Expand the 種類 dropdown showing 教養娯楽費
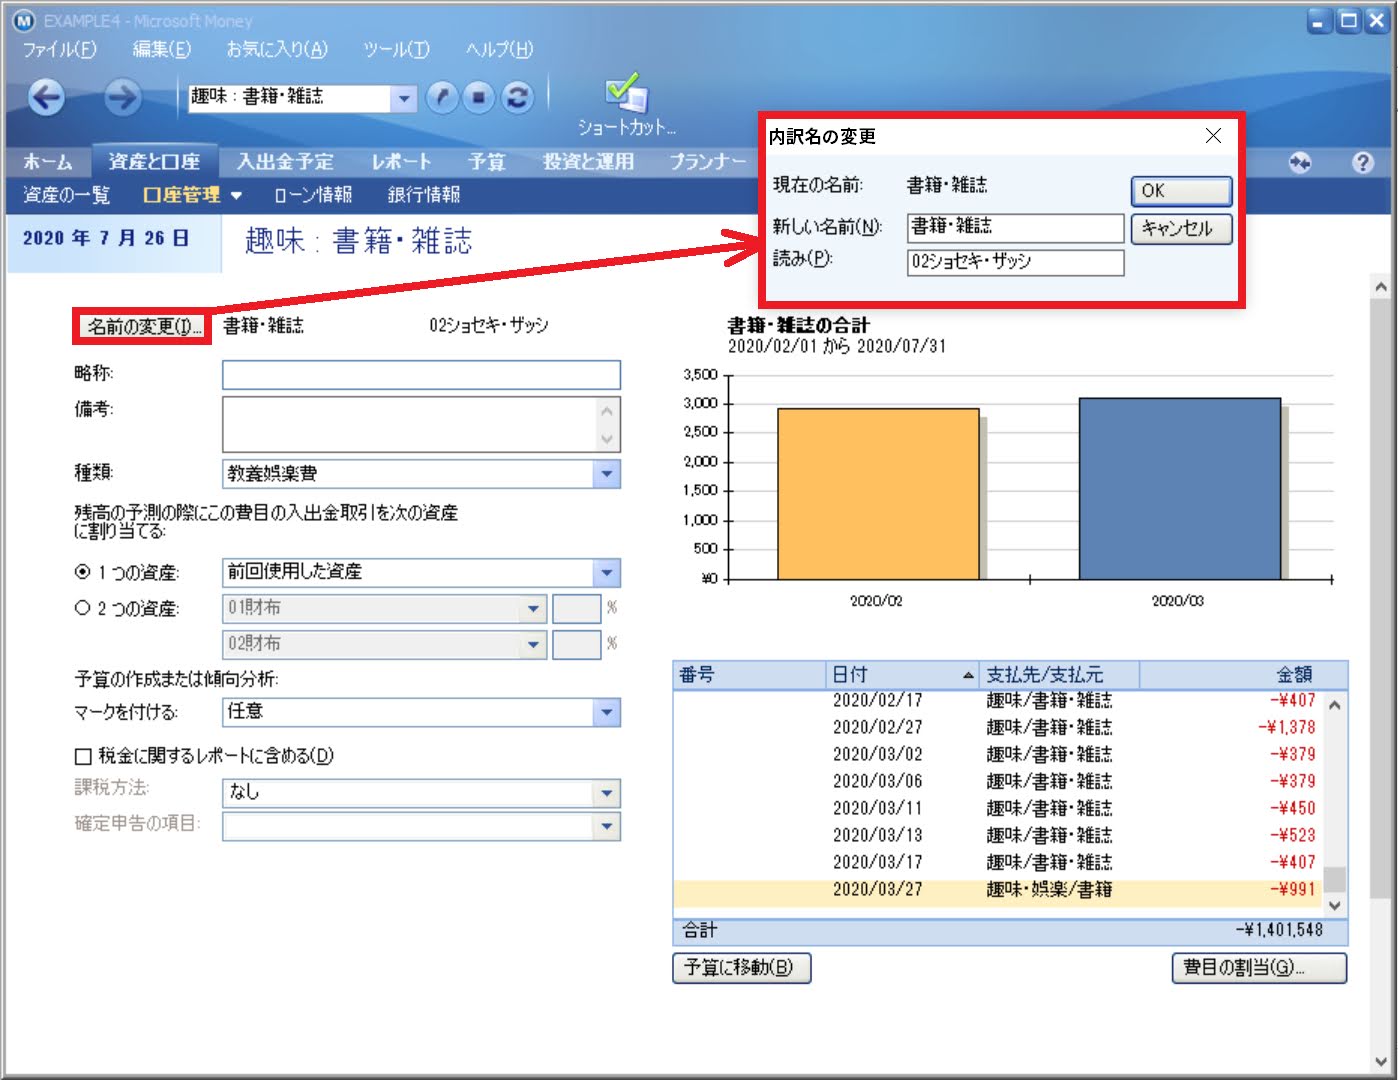1398x1080 pixels. coord(606,474)
